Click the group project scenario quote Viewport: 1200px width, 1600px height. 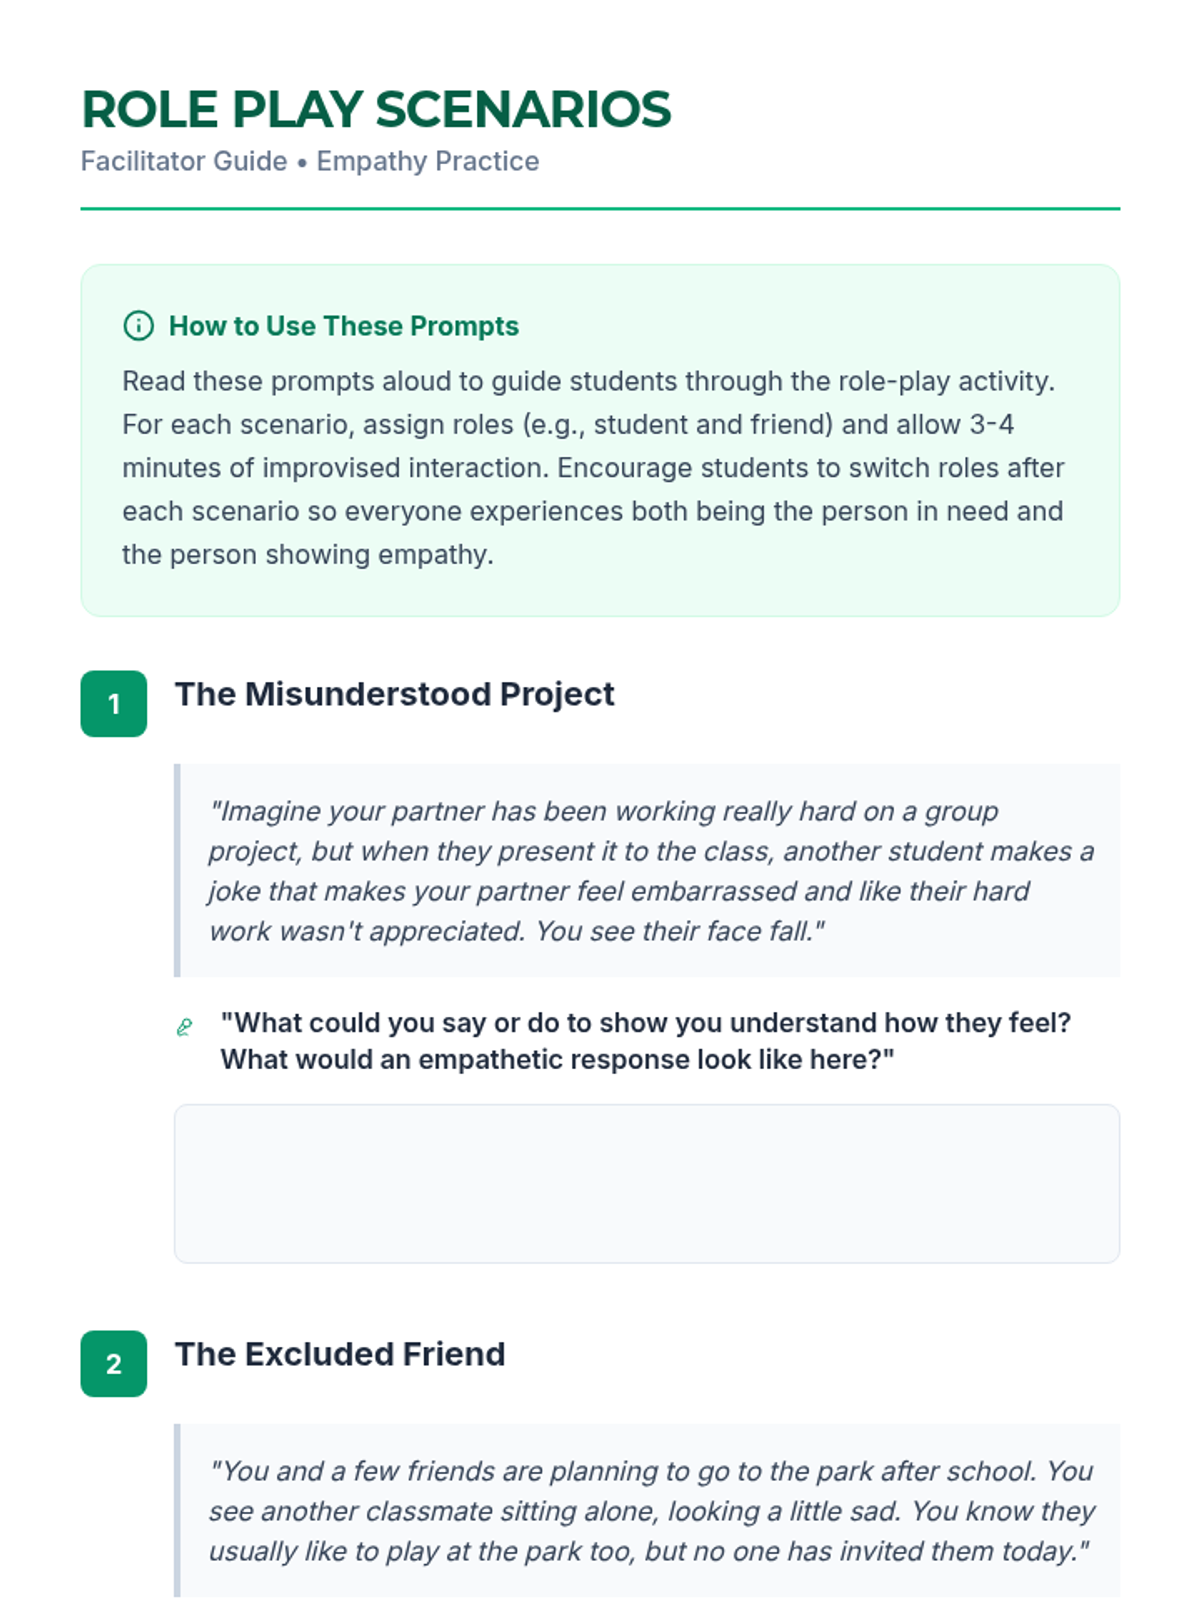(651, 871)
